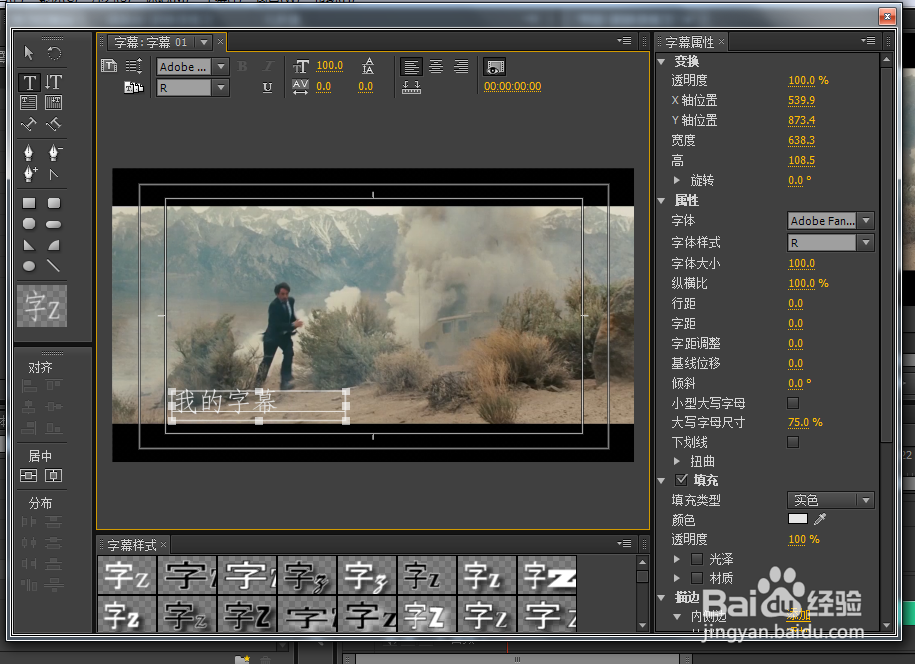This screenshot has width=915, height=664.
Task: Click the 大写字母尺寸 75.0 % value
Action: (x=805, y=422)
